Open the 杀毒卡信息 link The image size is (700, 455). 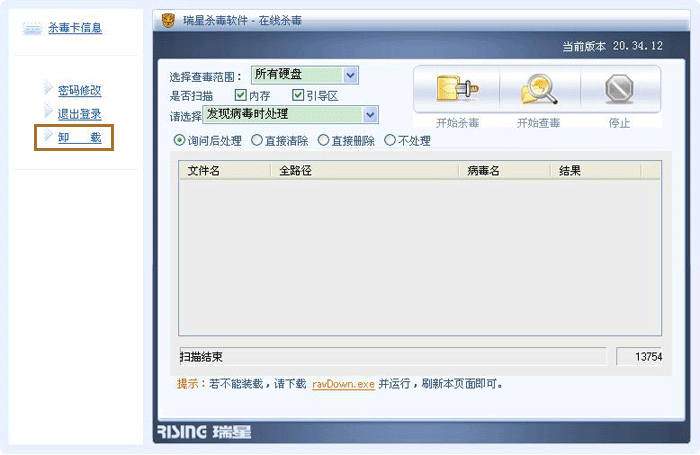(x=75, y=28)
